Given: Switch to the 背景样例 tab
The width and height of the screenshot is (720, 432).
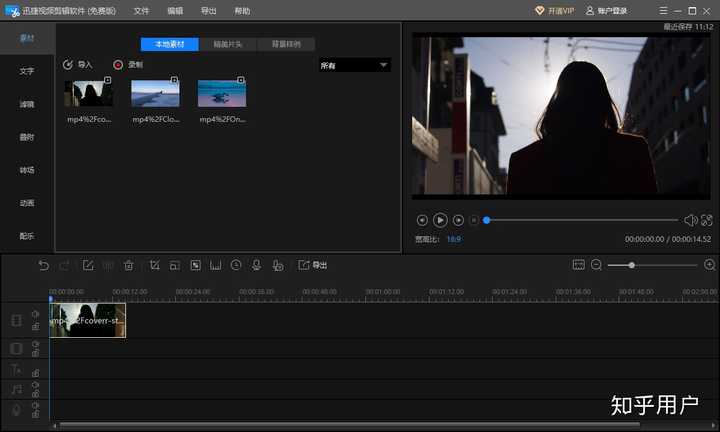Looking at the screenshot, I should [286, 44].
